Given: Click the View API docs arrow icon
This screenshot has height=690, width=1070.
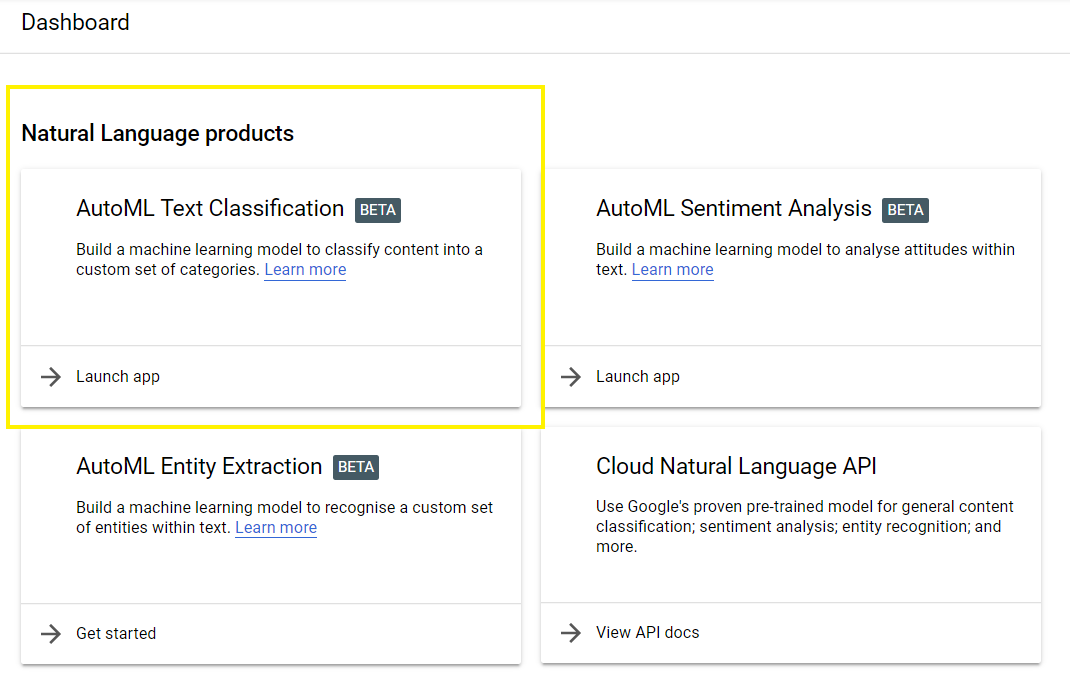Looking at the screenshot, I should (570, 632).
